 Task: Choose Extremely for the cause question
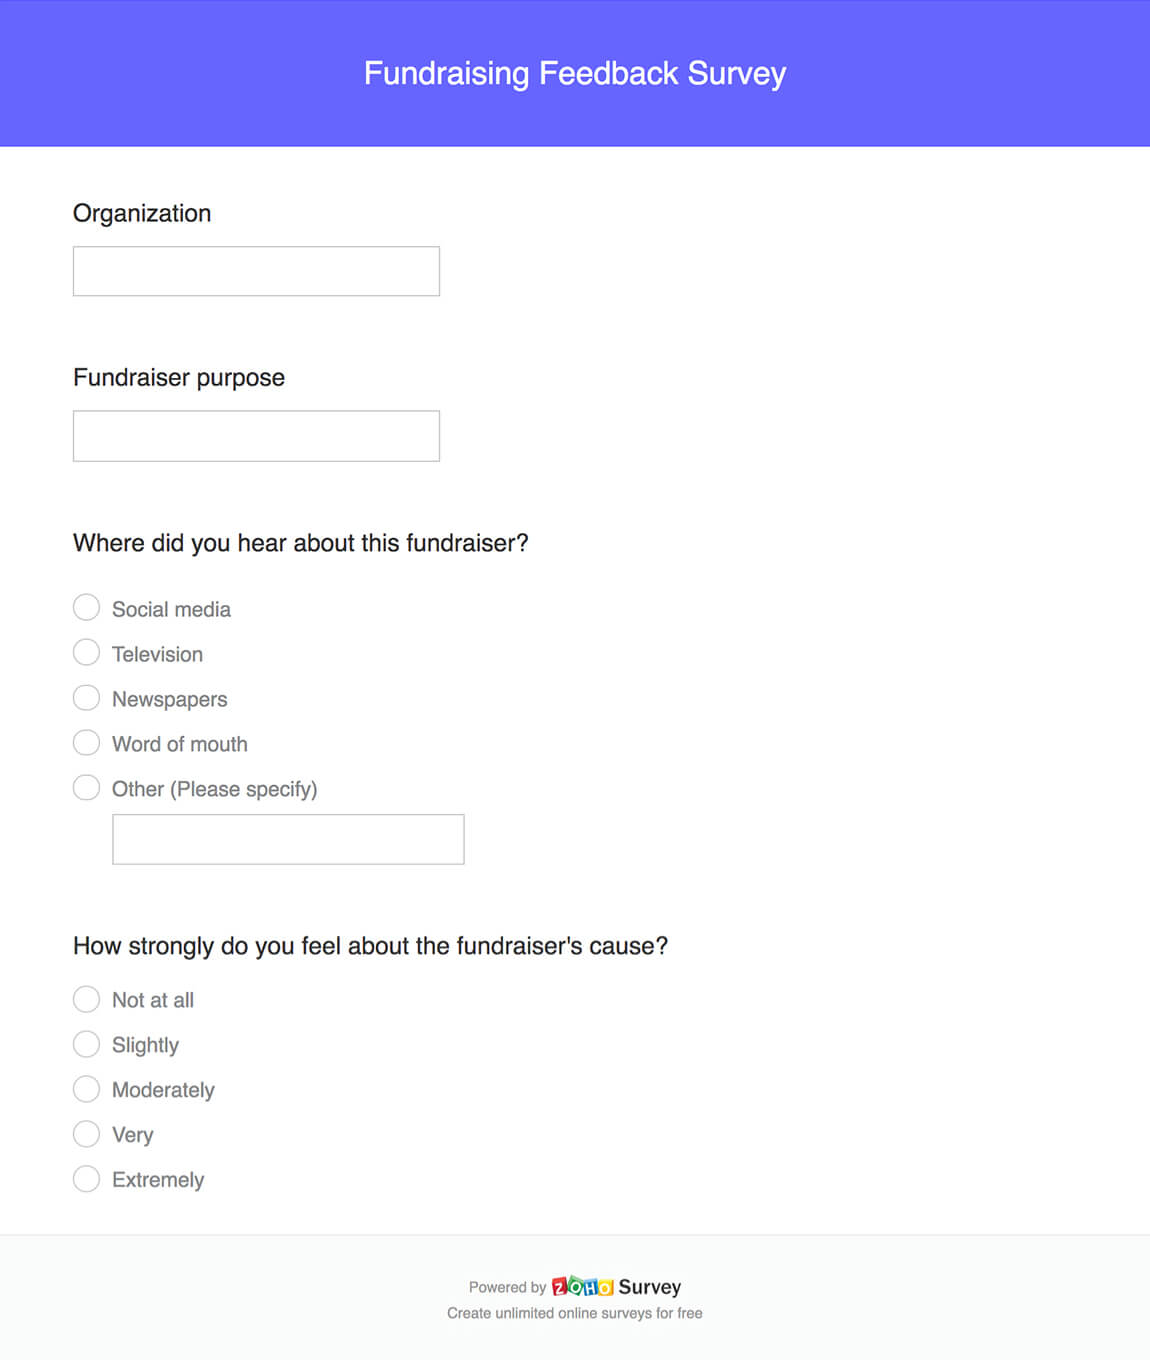[86, 1178]
